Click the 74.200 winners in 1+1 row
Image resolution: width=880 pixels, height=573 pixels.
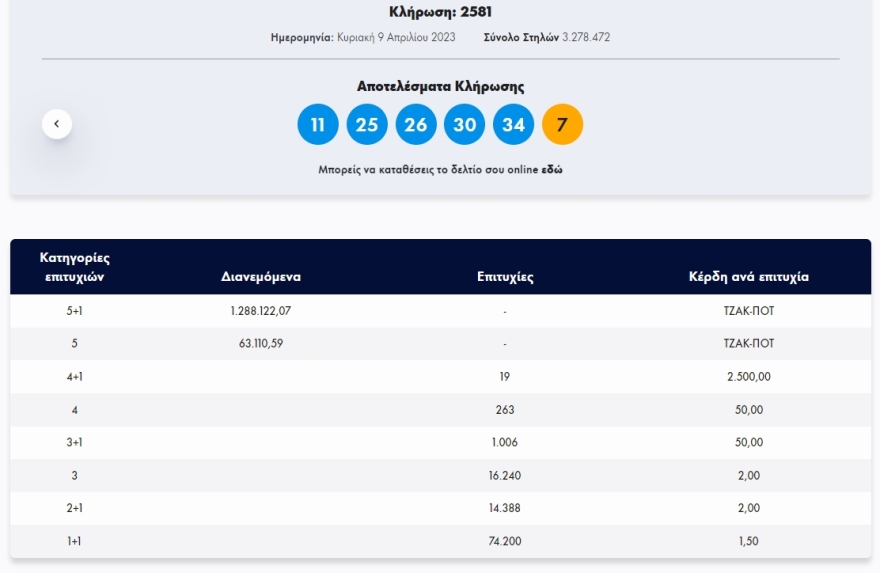[x=505, y=541]
